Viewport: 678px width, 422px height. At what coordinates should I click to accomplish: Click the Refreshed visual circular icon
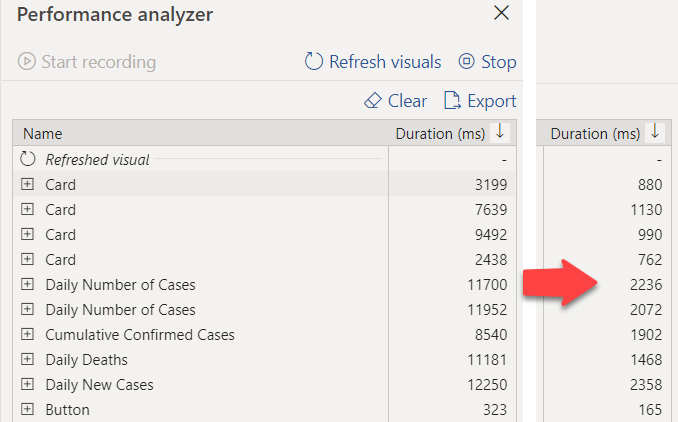tap(28, 159)
